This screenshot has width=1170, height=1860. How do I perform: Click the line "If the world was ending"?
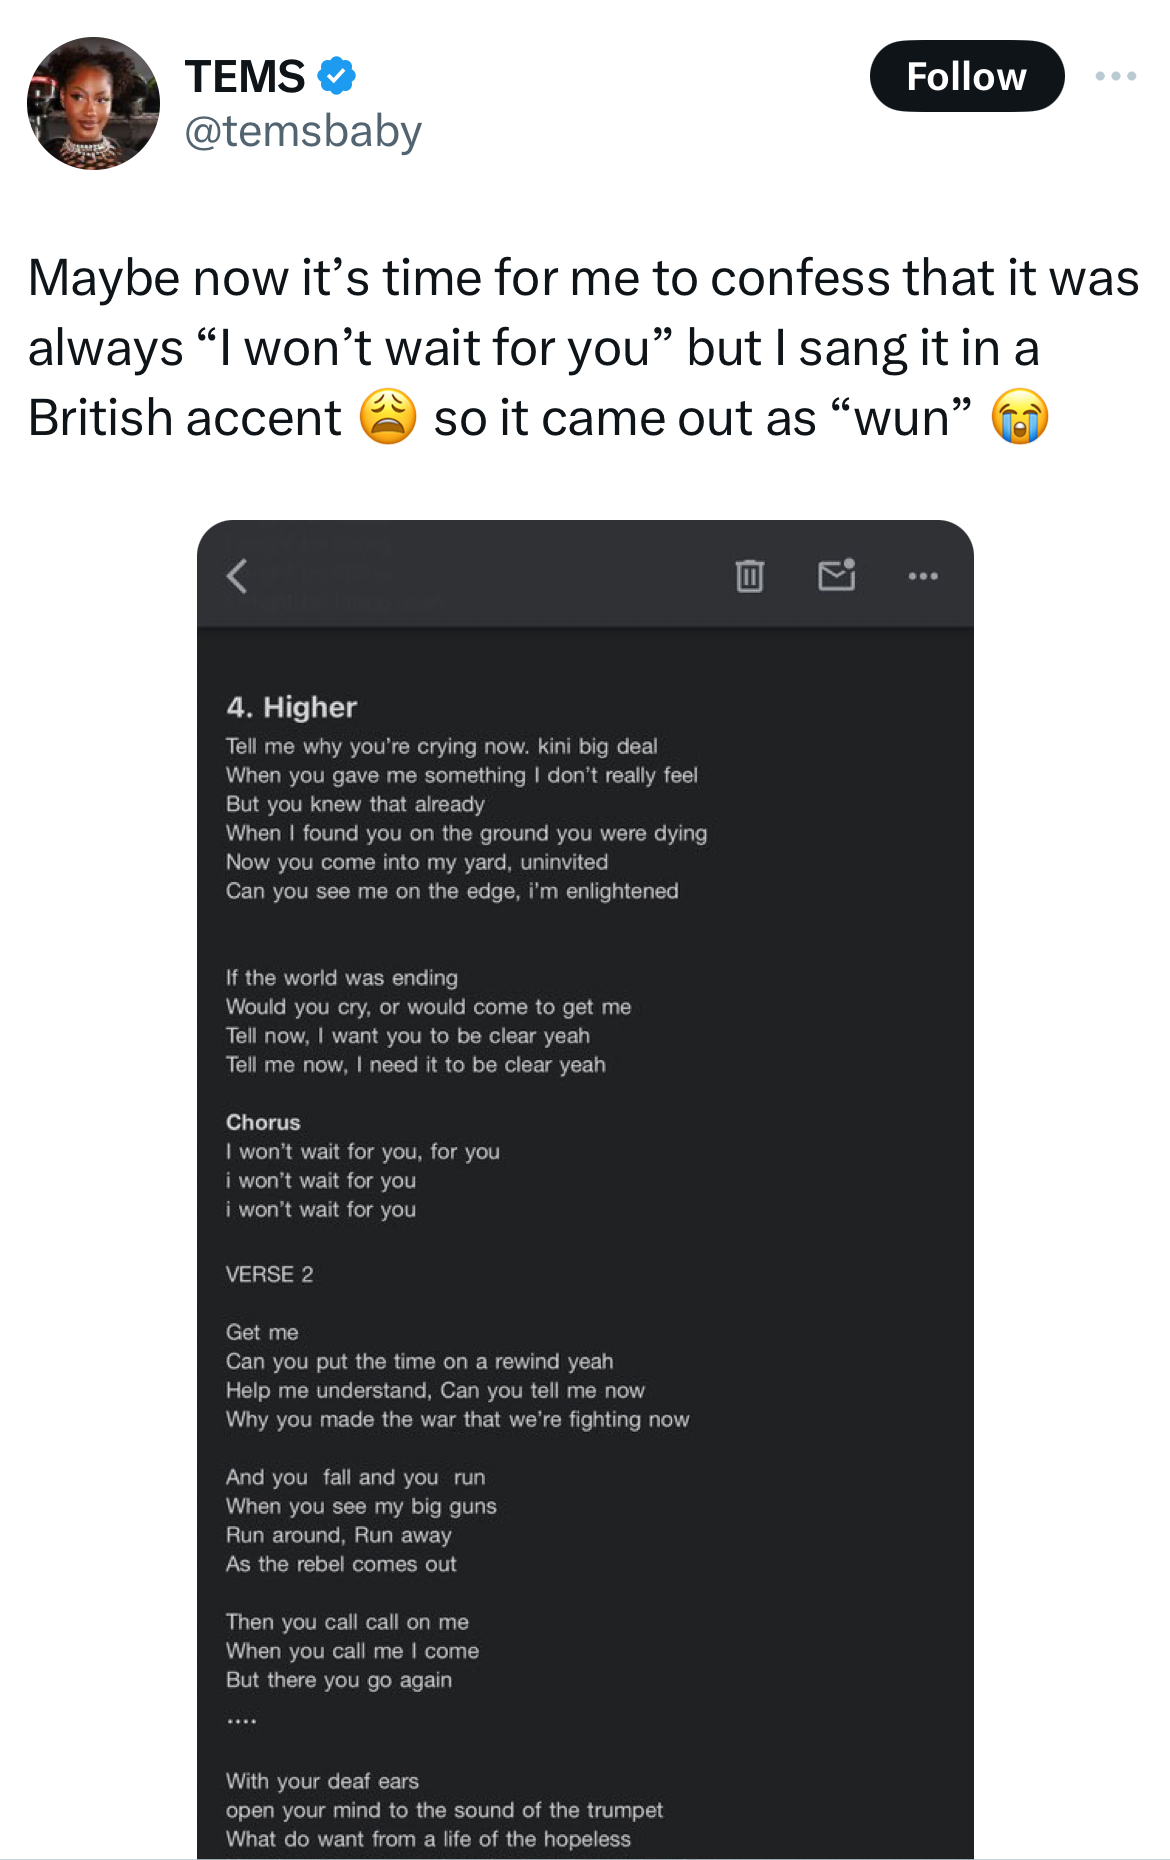pyautogui.click(x=342, y=977)
